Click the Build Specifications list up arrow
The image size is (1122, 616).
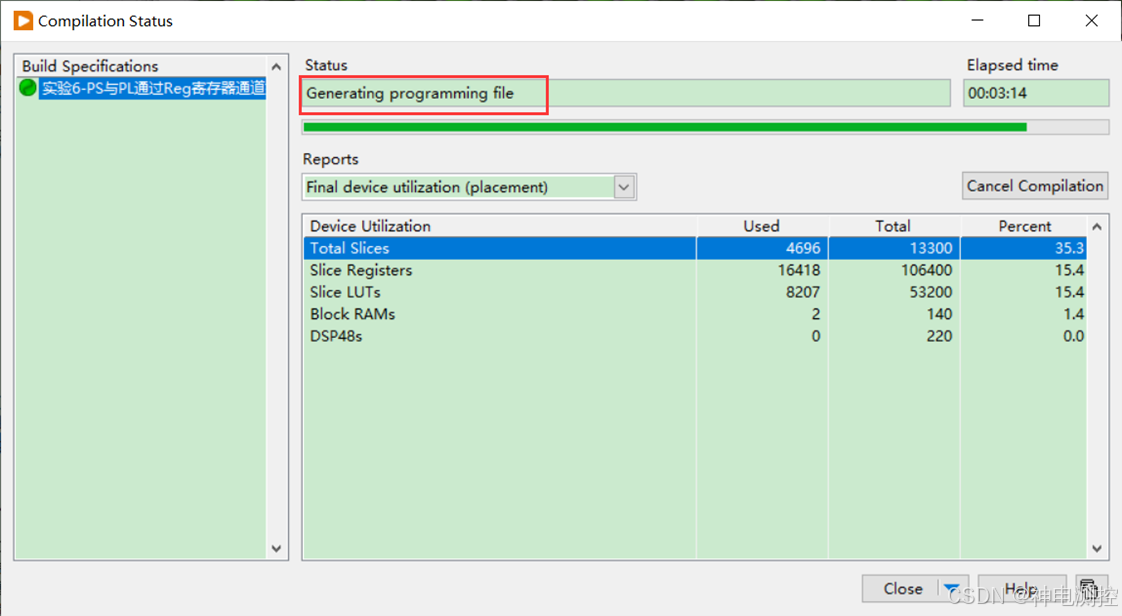[276, 67]
